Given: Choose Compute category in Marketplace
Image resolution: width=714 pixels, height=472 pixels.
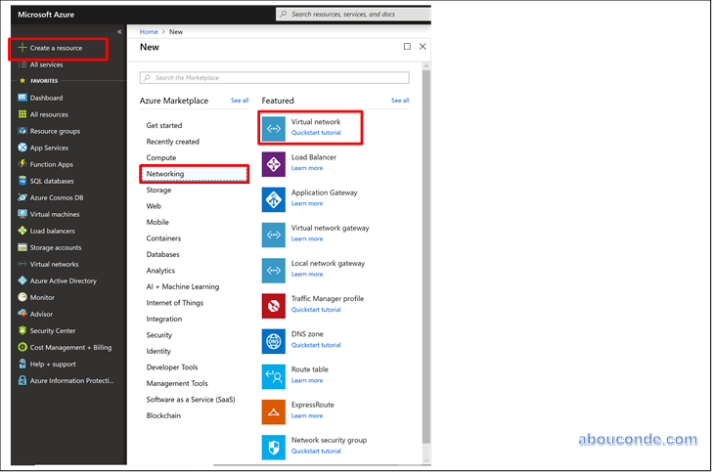Looking at the screenshot, I should 161,158.
